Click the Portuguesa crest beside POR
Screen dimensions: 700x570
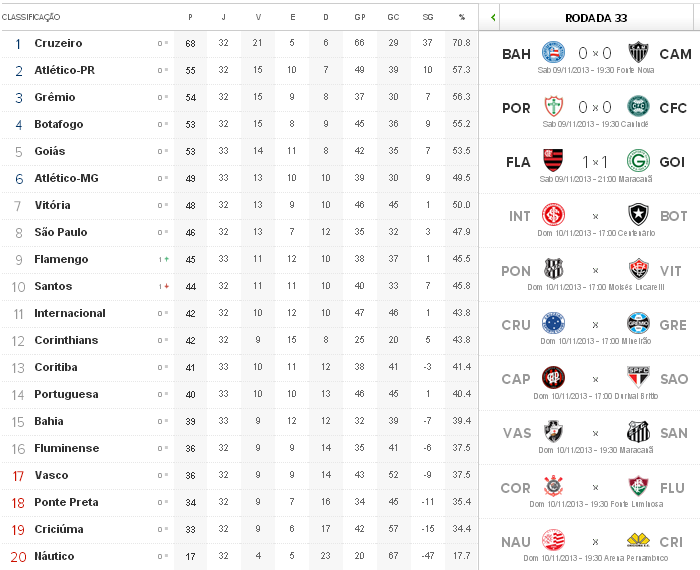pos(552,106)
